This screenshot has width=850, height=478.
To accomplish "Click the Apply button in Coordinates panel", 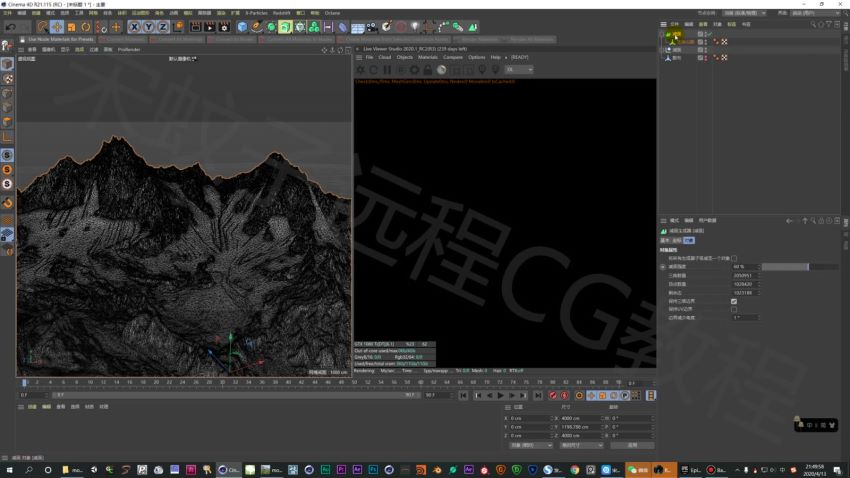I will pos(632,445).
